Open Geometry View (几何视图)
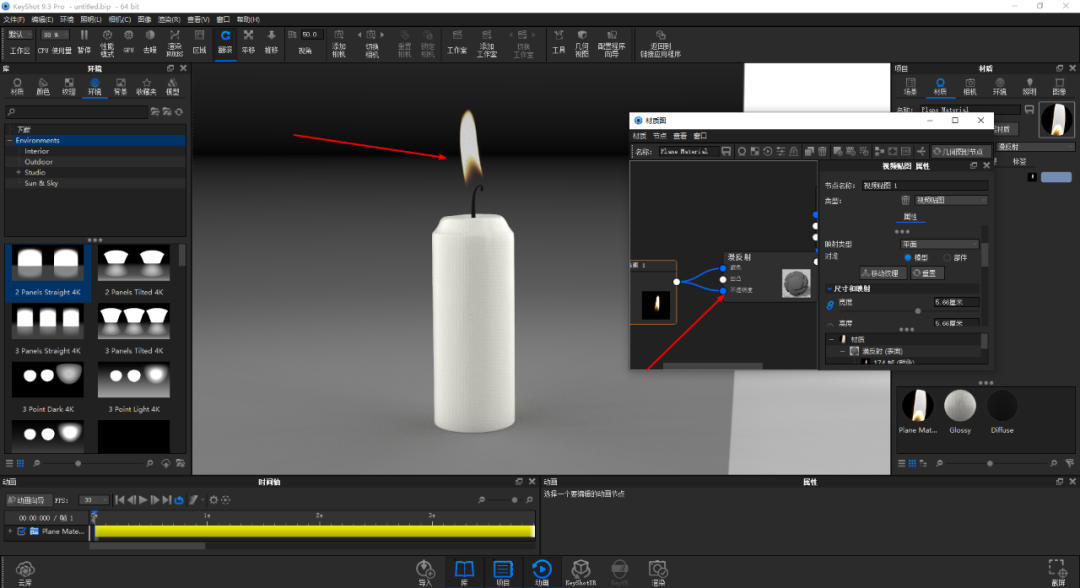The image size is (1080, 588). (x=582, y=43)
